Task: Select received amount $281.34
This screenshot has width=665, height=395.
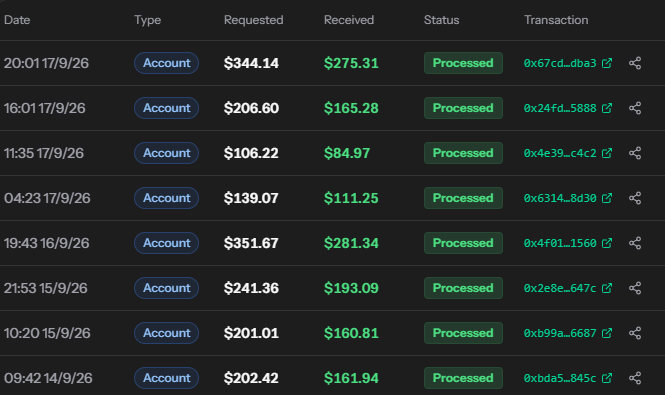Action: click(x=351, y=243)
